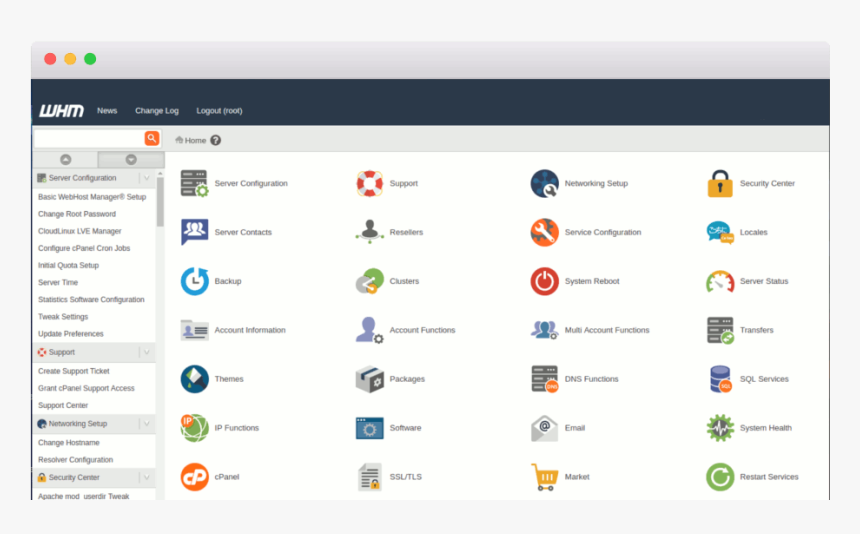Open the Transfers icon
The image size is (860, 534).
[x=720, y=330]
